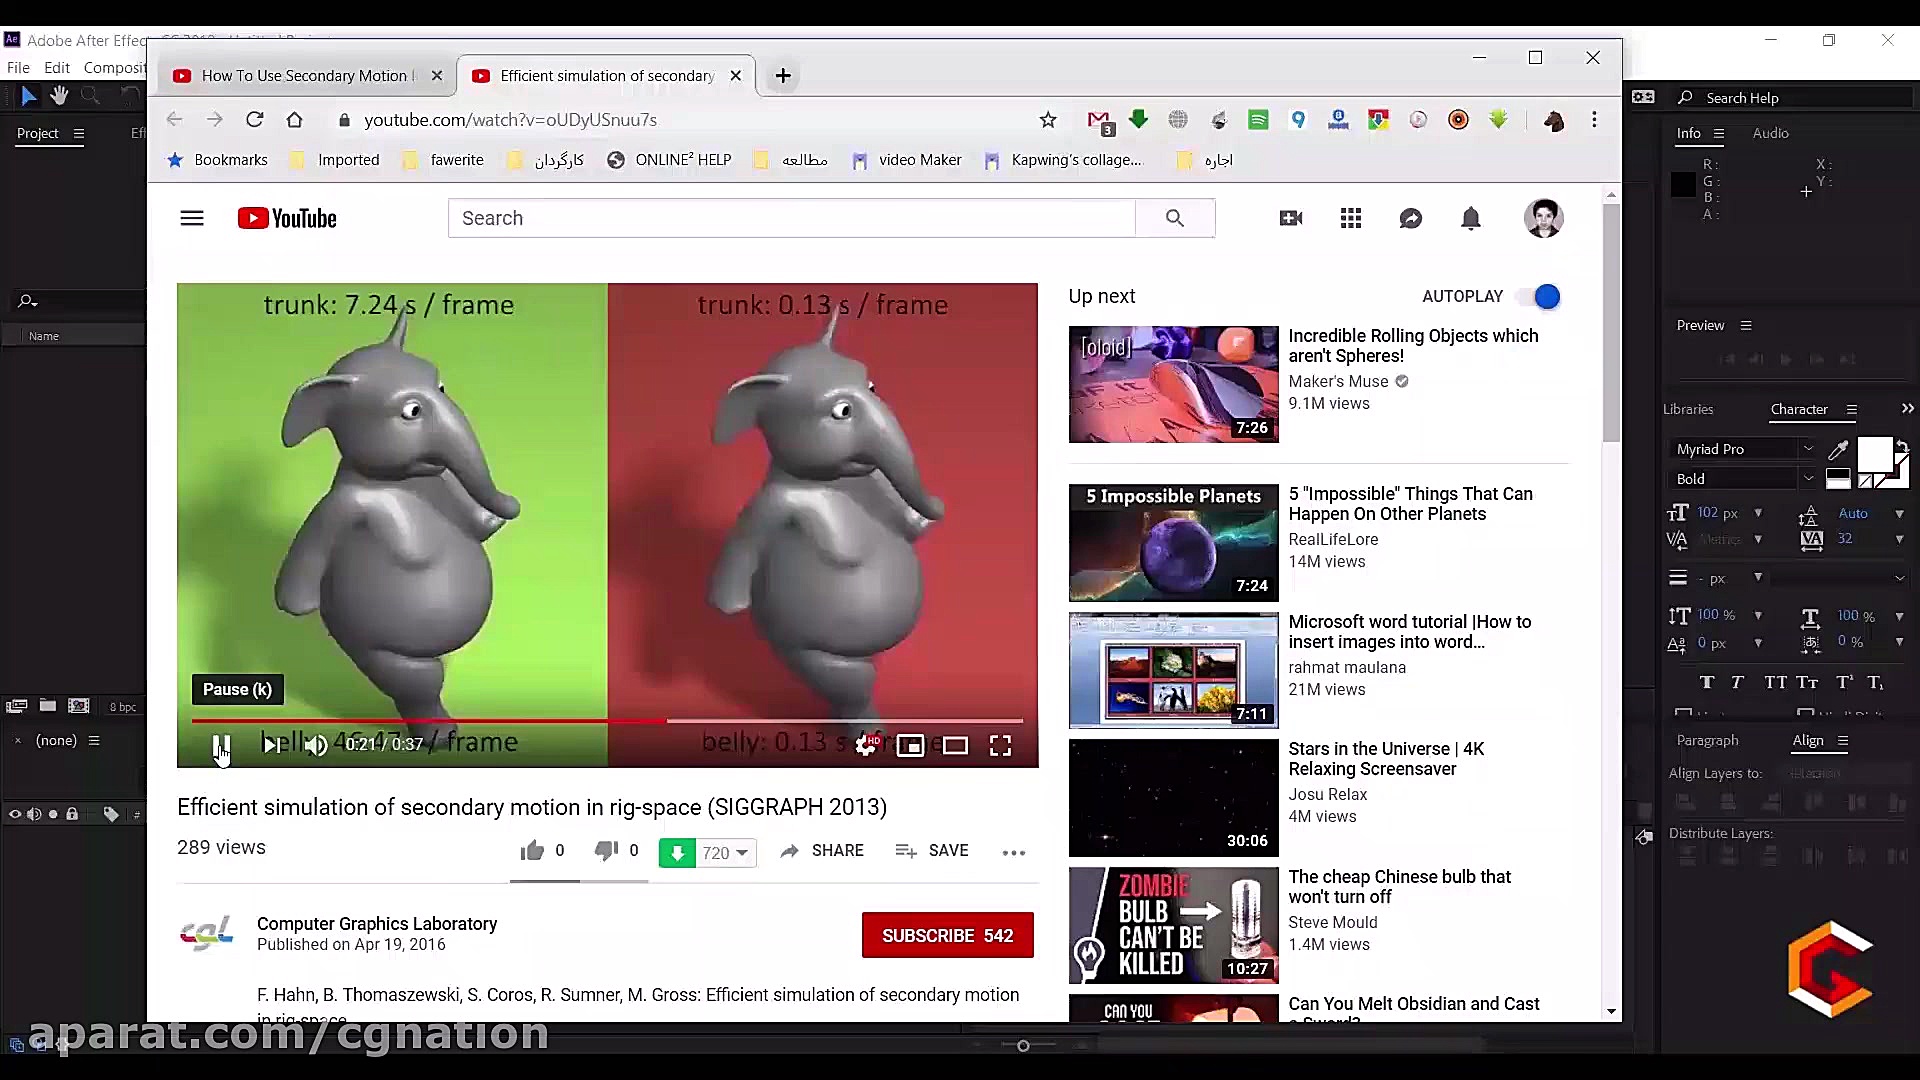The height and width of the screenshot is (1080, 1920).
Task: Open the video settings gear
Action: [866, 745]
